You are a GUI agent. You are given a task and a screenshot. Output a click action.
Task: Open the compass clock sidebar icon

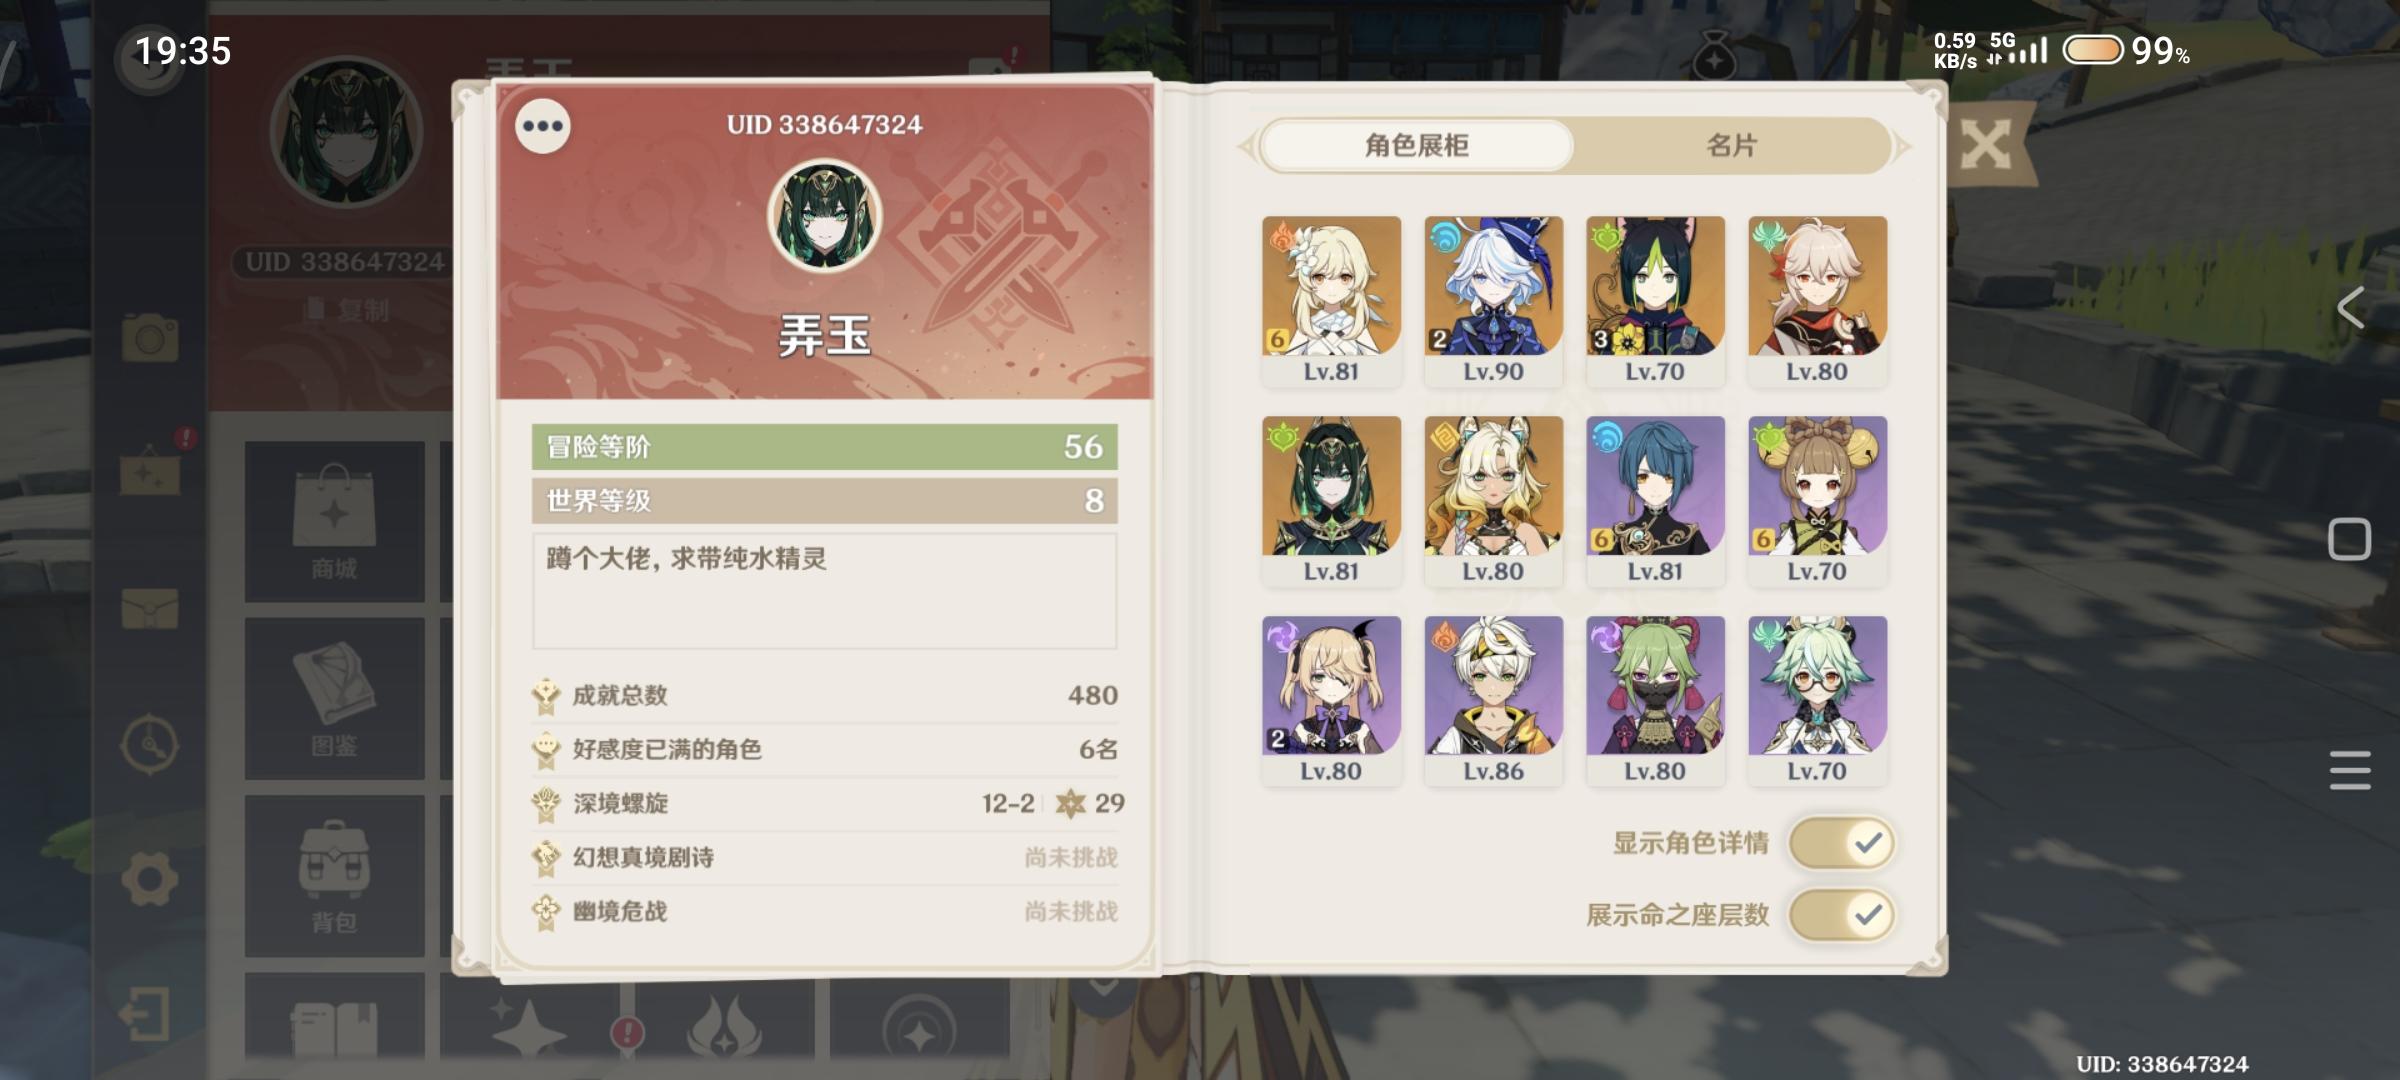click(x=150, y=744)
